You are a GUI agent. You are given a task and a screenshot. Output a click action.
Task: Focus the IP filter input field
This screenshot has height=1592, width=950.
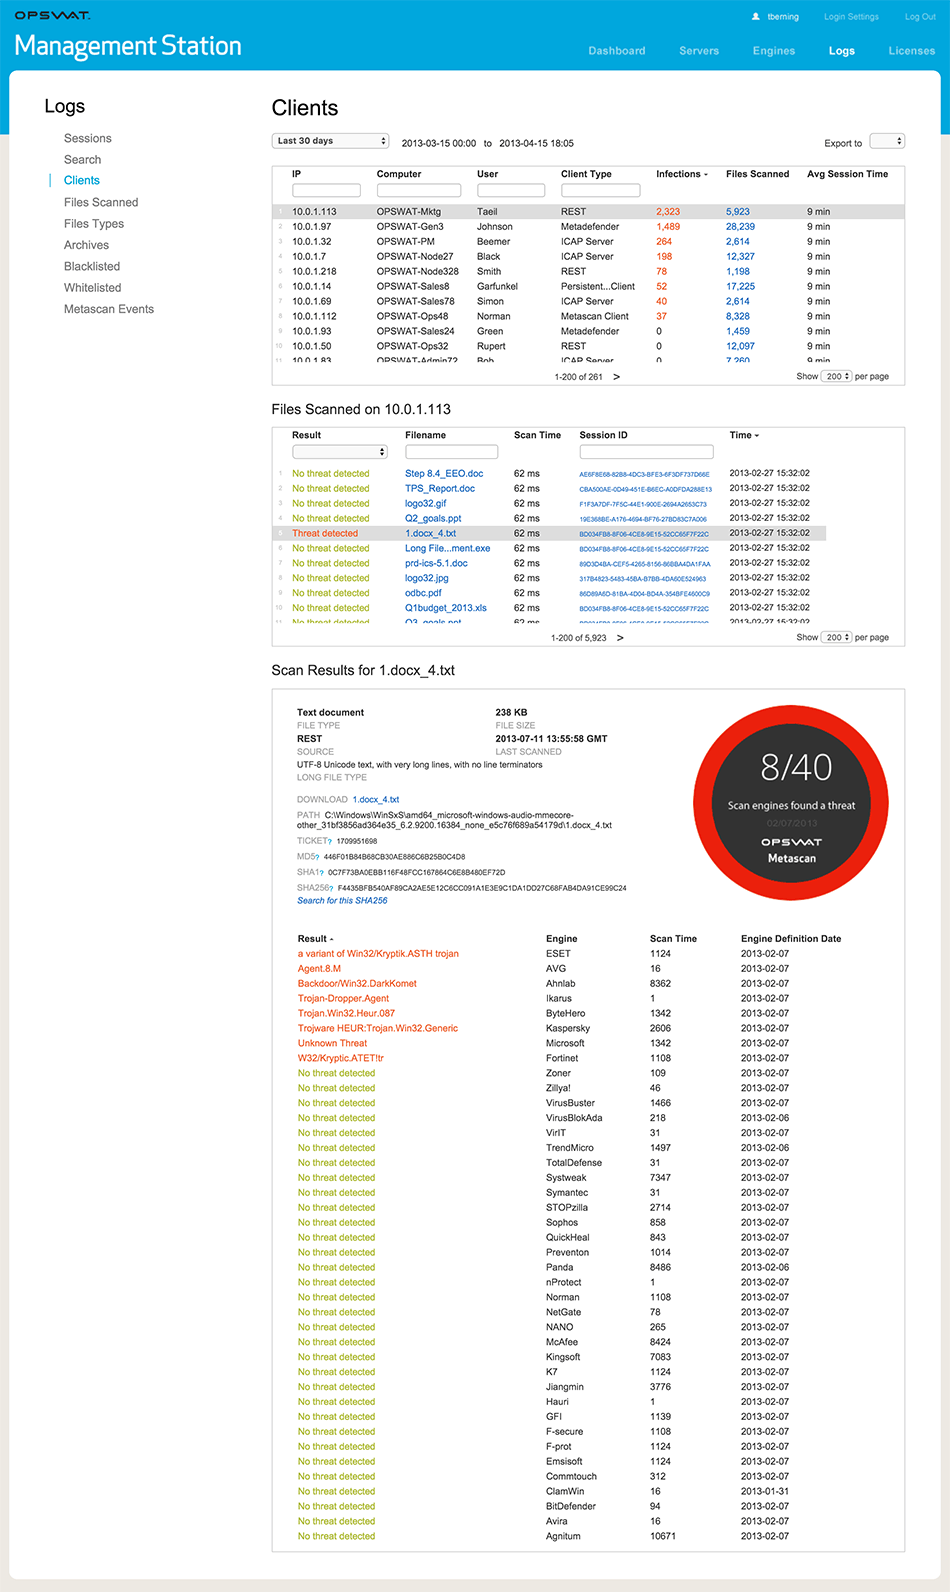pos(326,190)
